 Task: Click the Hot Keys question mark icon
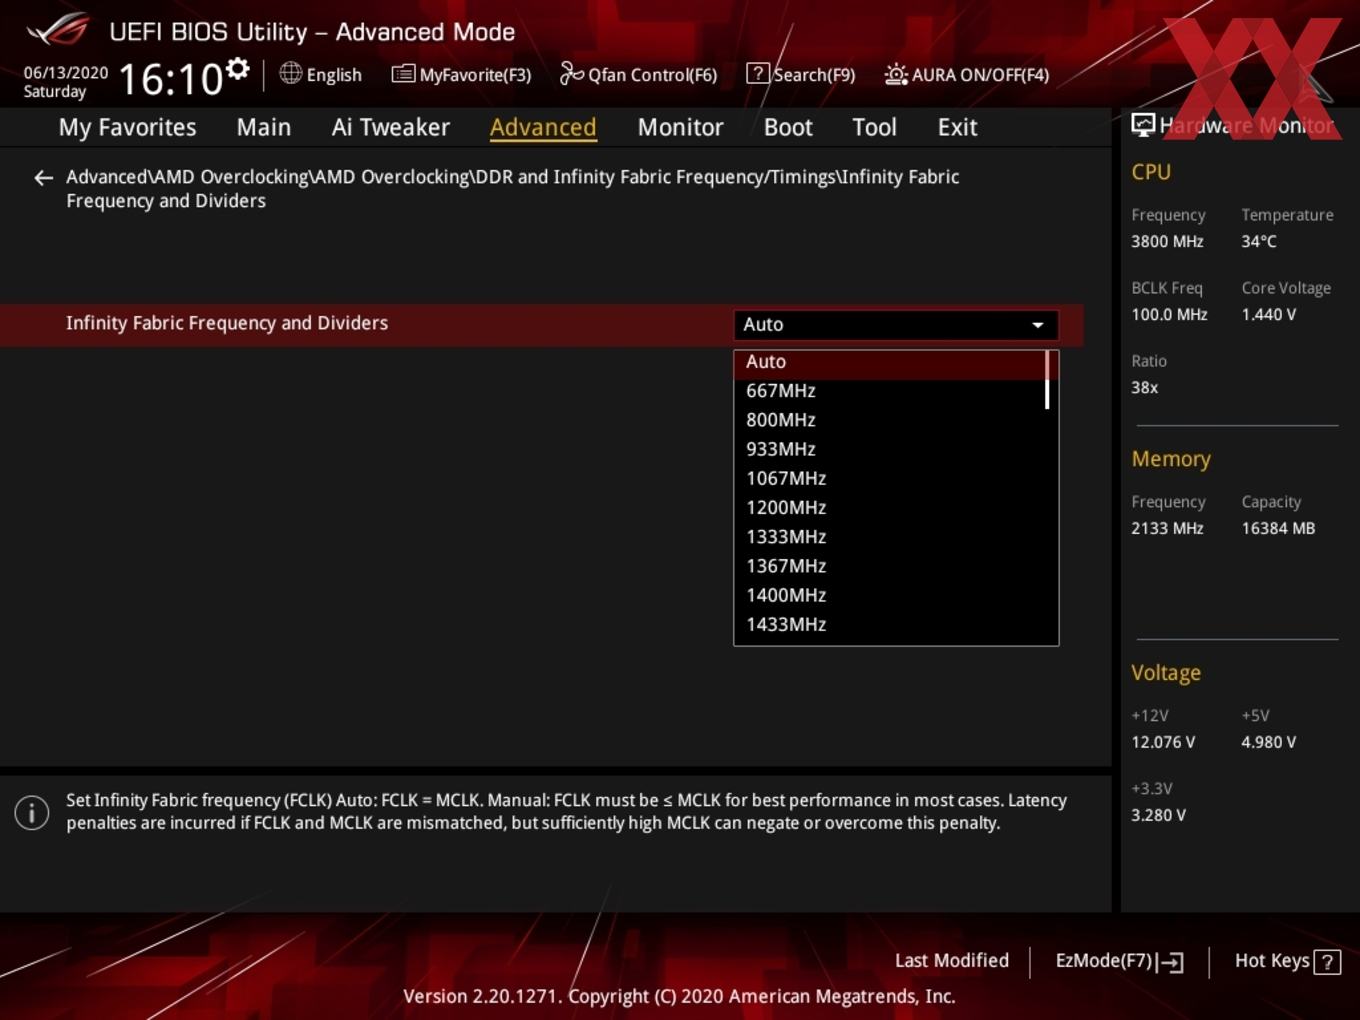point(1327,962)
